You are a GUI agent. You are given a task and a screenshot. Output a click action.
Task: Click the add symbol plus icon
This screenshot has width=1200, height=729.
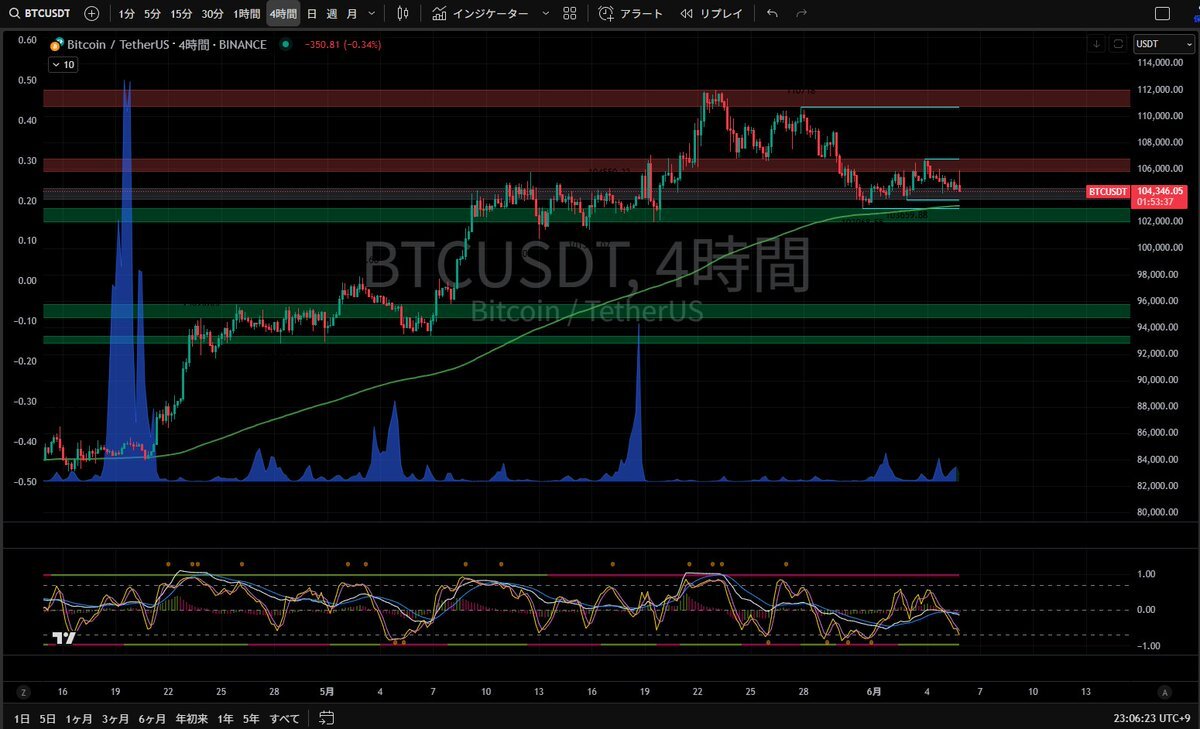click(x=92, y=14)
